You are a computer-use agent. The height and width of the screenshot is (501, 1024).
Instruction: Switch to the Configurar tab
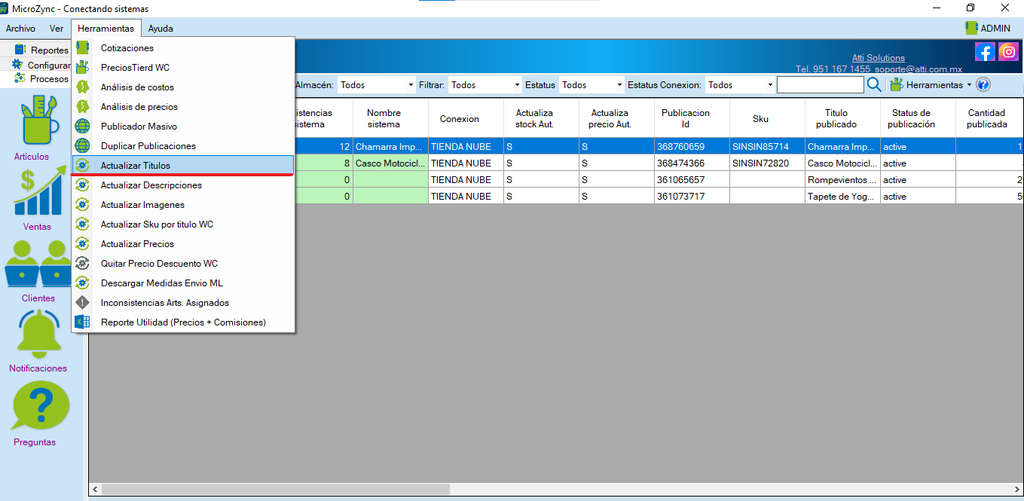click(41, 65)
